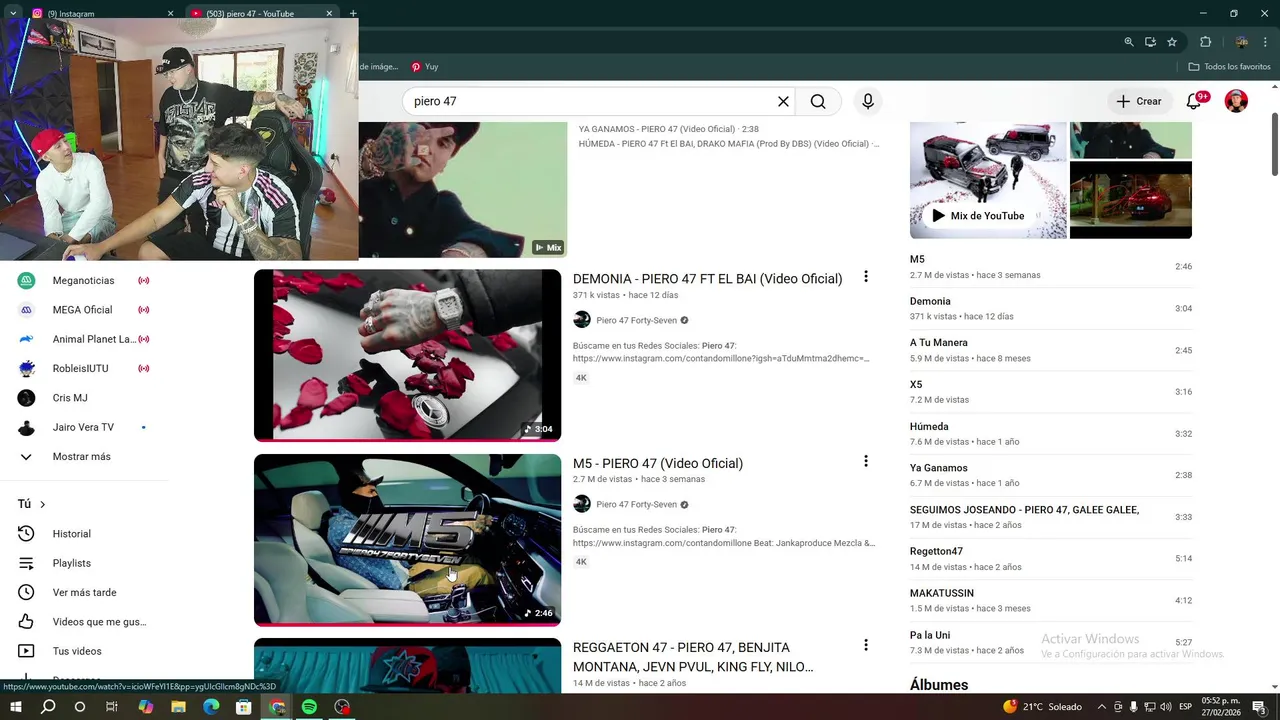Switch to the Instagram browser tab
Screen dimensions: 1280x720
pos(100,14)
